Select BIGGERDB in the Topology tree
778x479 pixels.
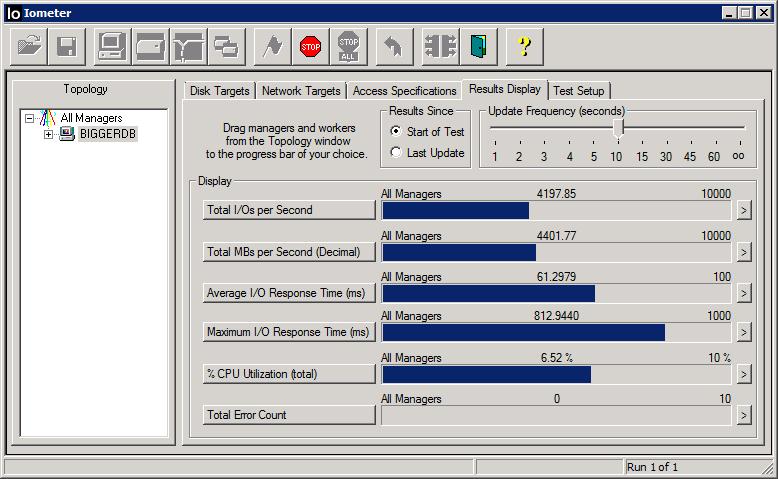[107, 134]
